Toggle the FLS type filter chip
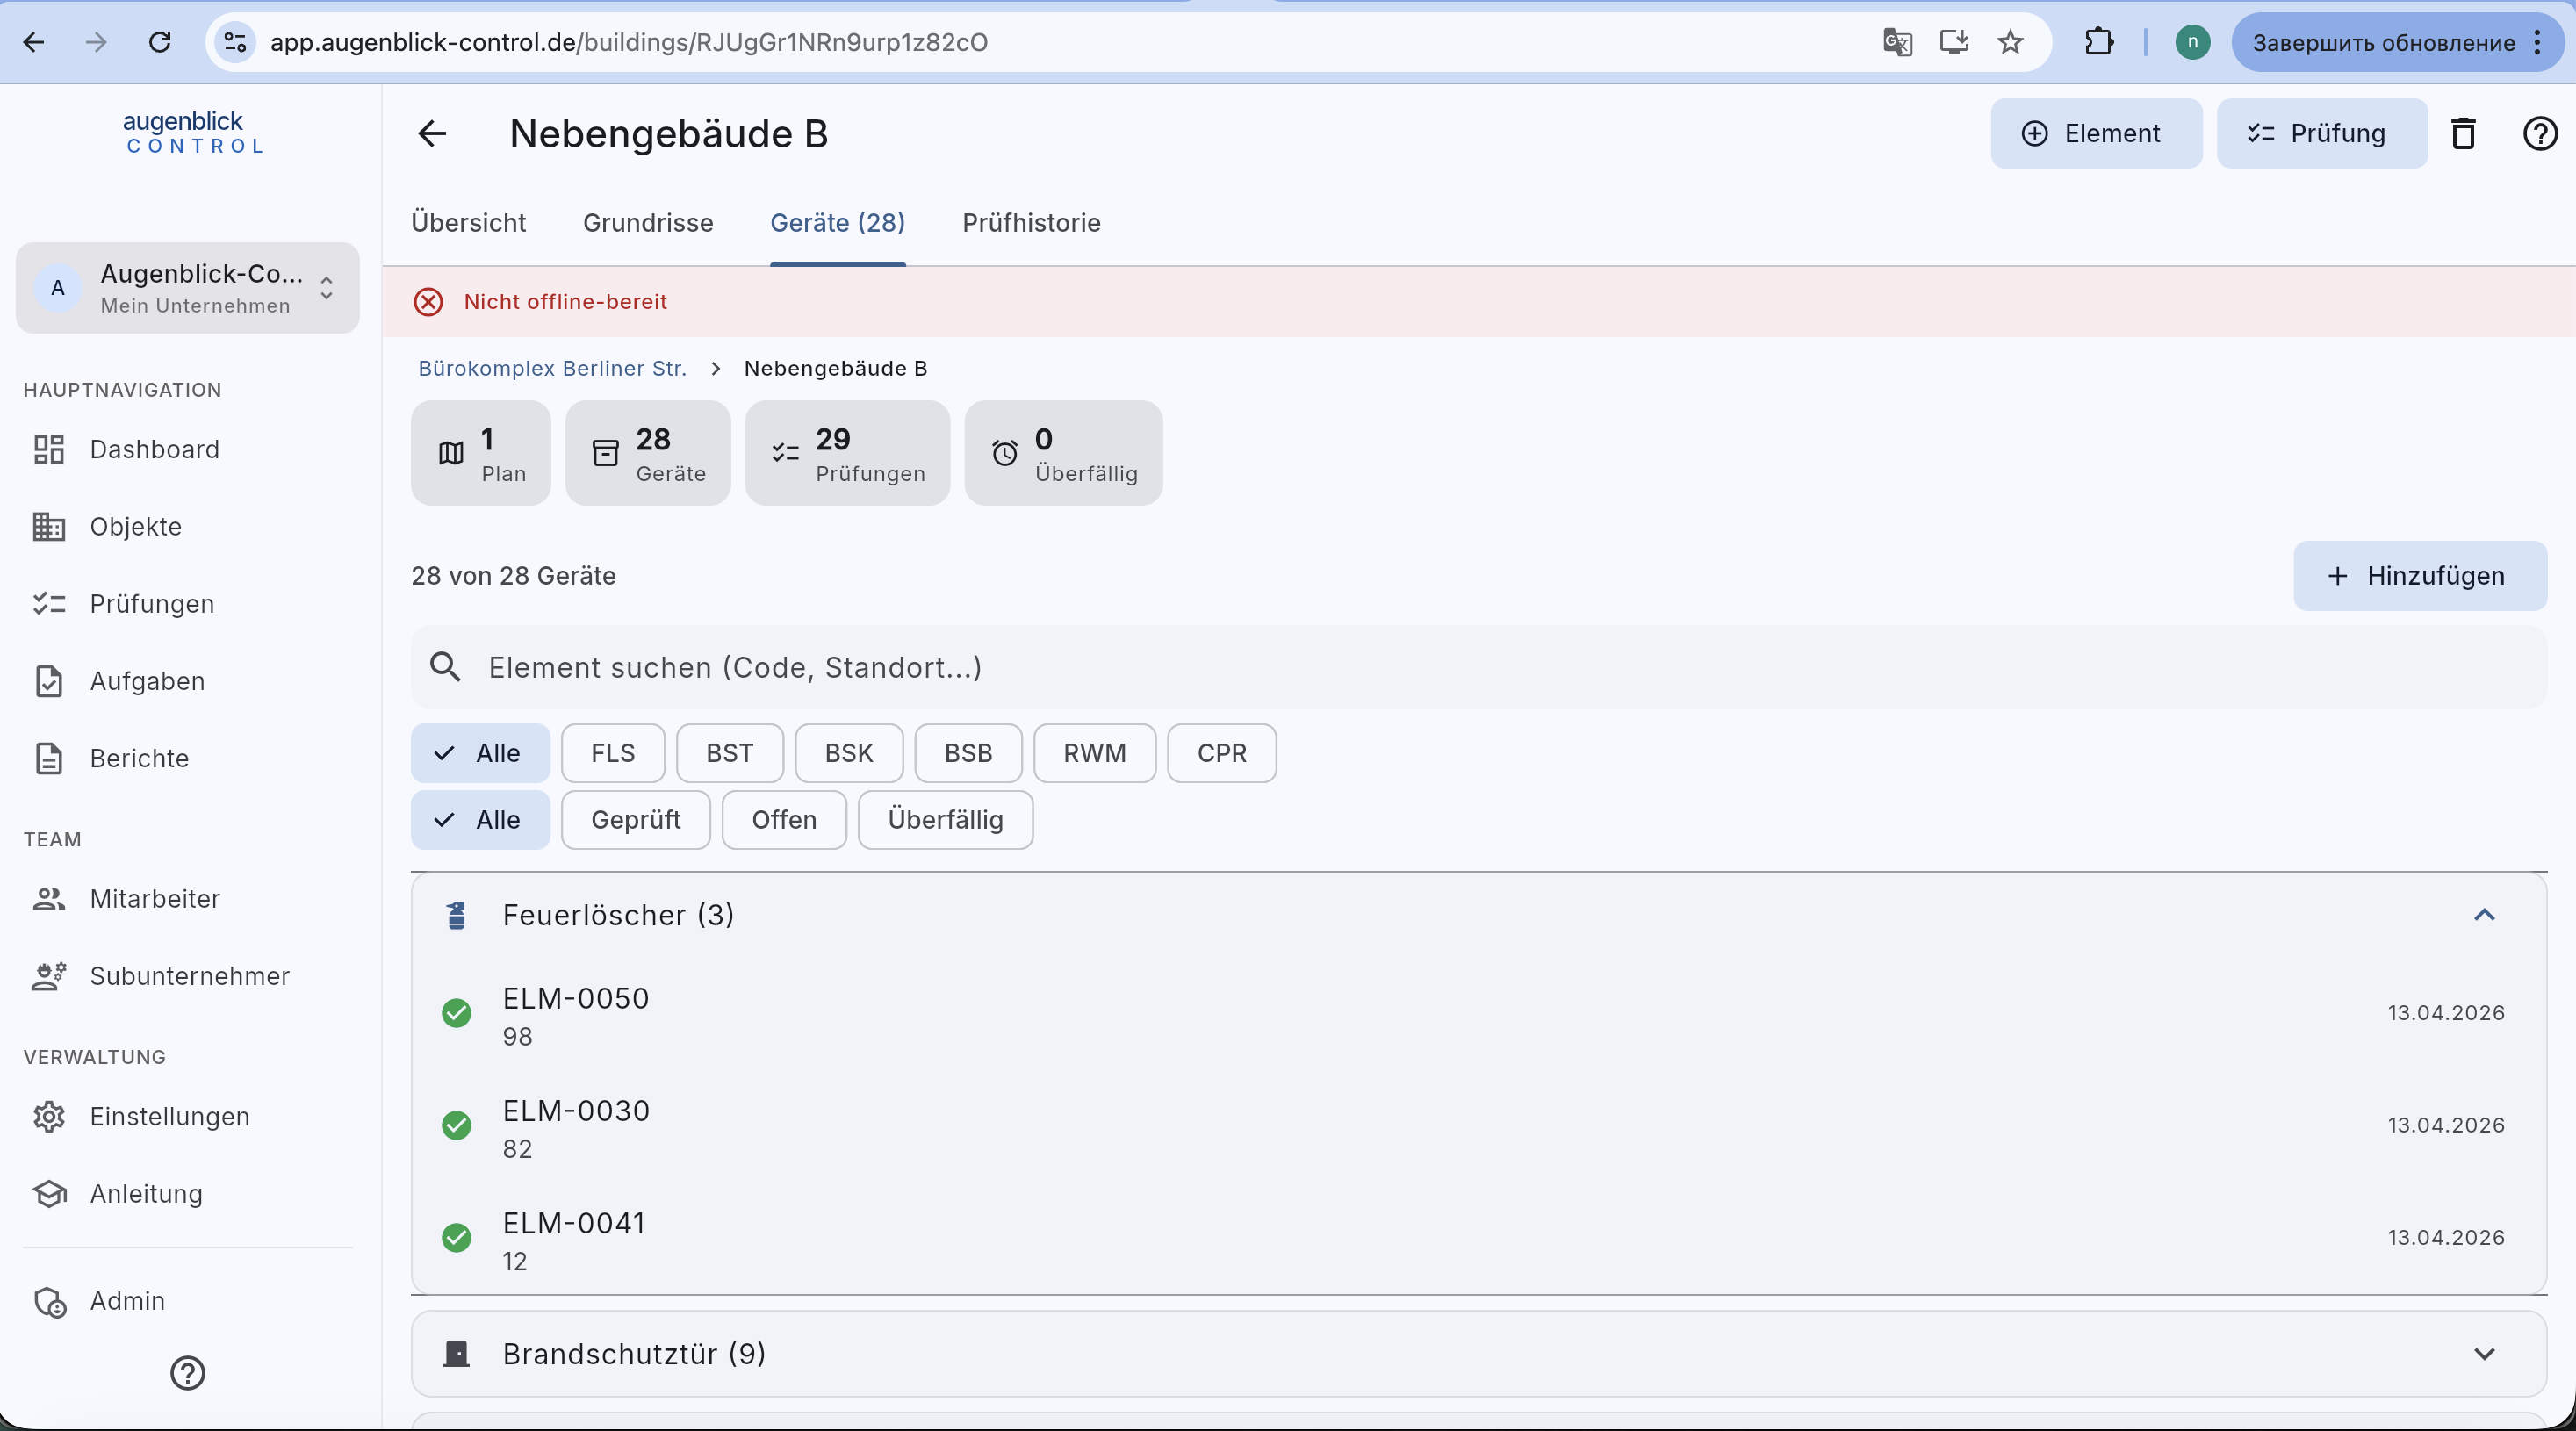 (x=613, y=753)
